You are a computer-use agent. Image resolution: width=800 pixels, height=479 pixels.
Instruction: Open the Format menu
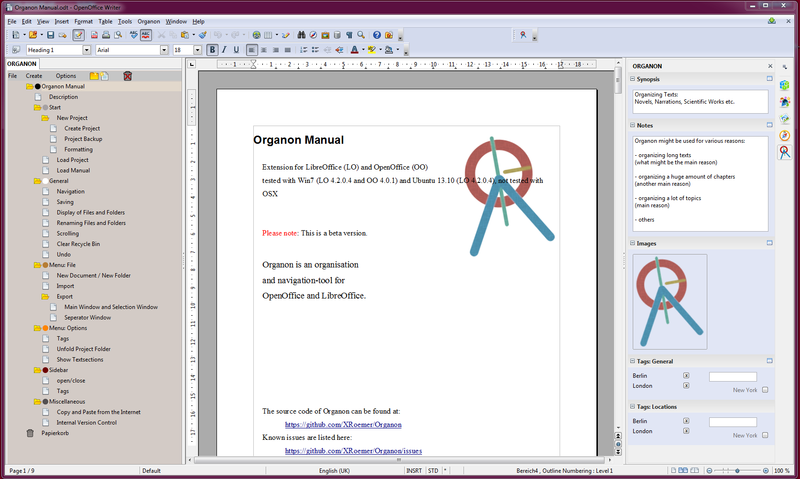click(x=83, y=21)
